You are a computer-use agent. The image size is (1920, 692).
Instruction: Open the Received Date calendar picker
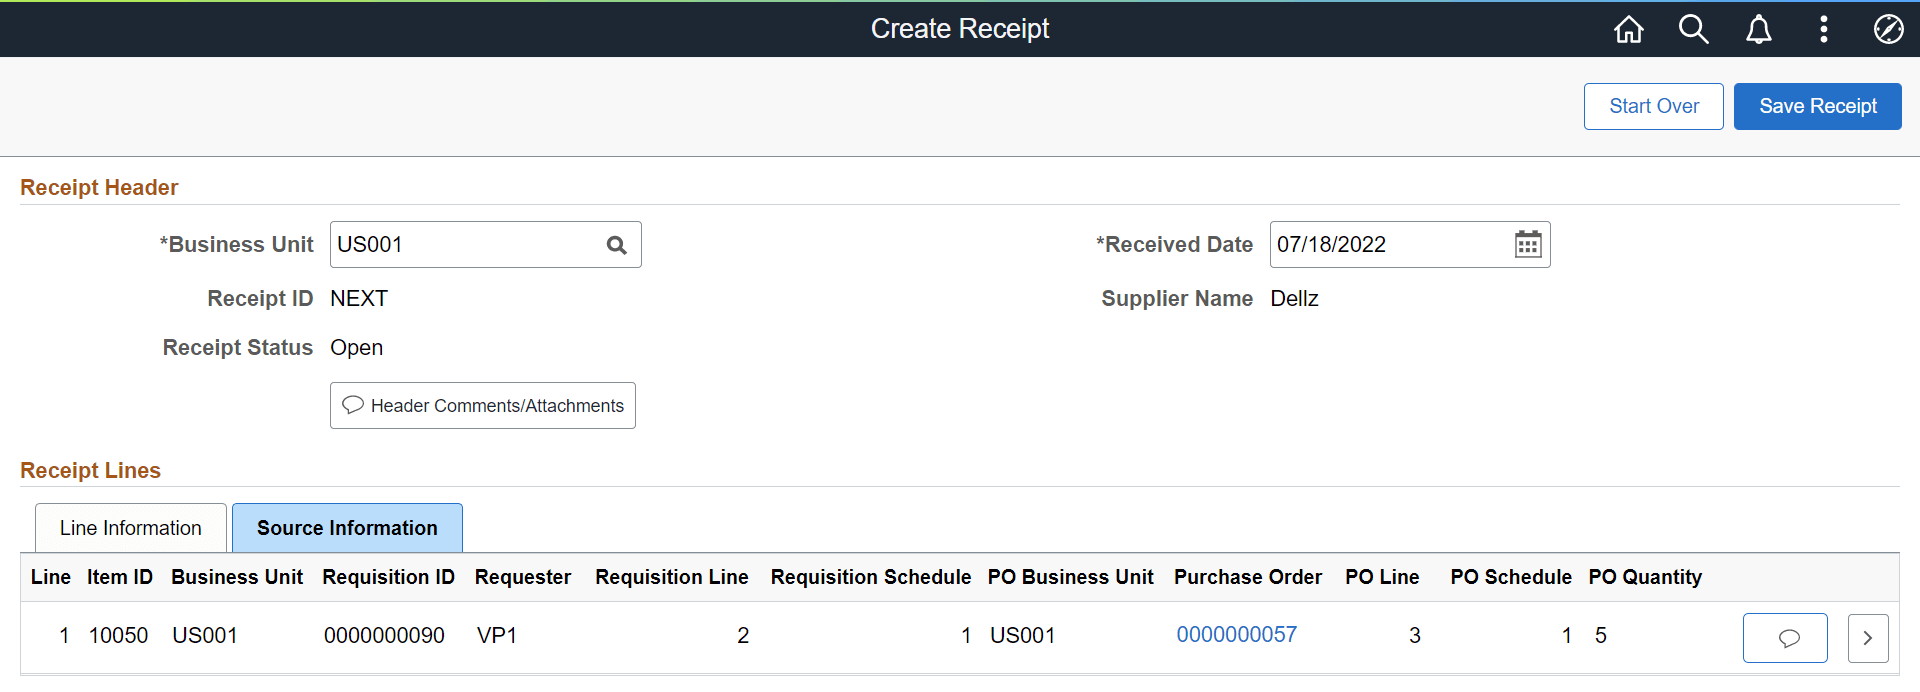click(1527, 245)
